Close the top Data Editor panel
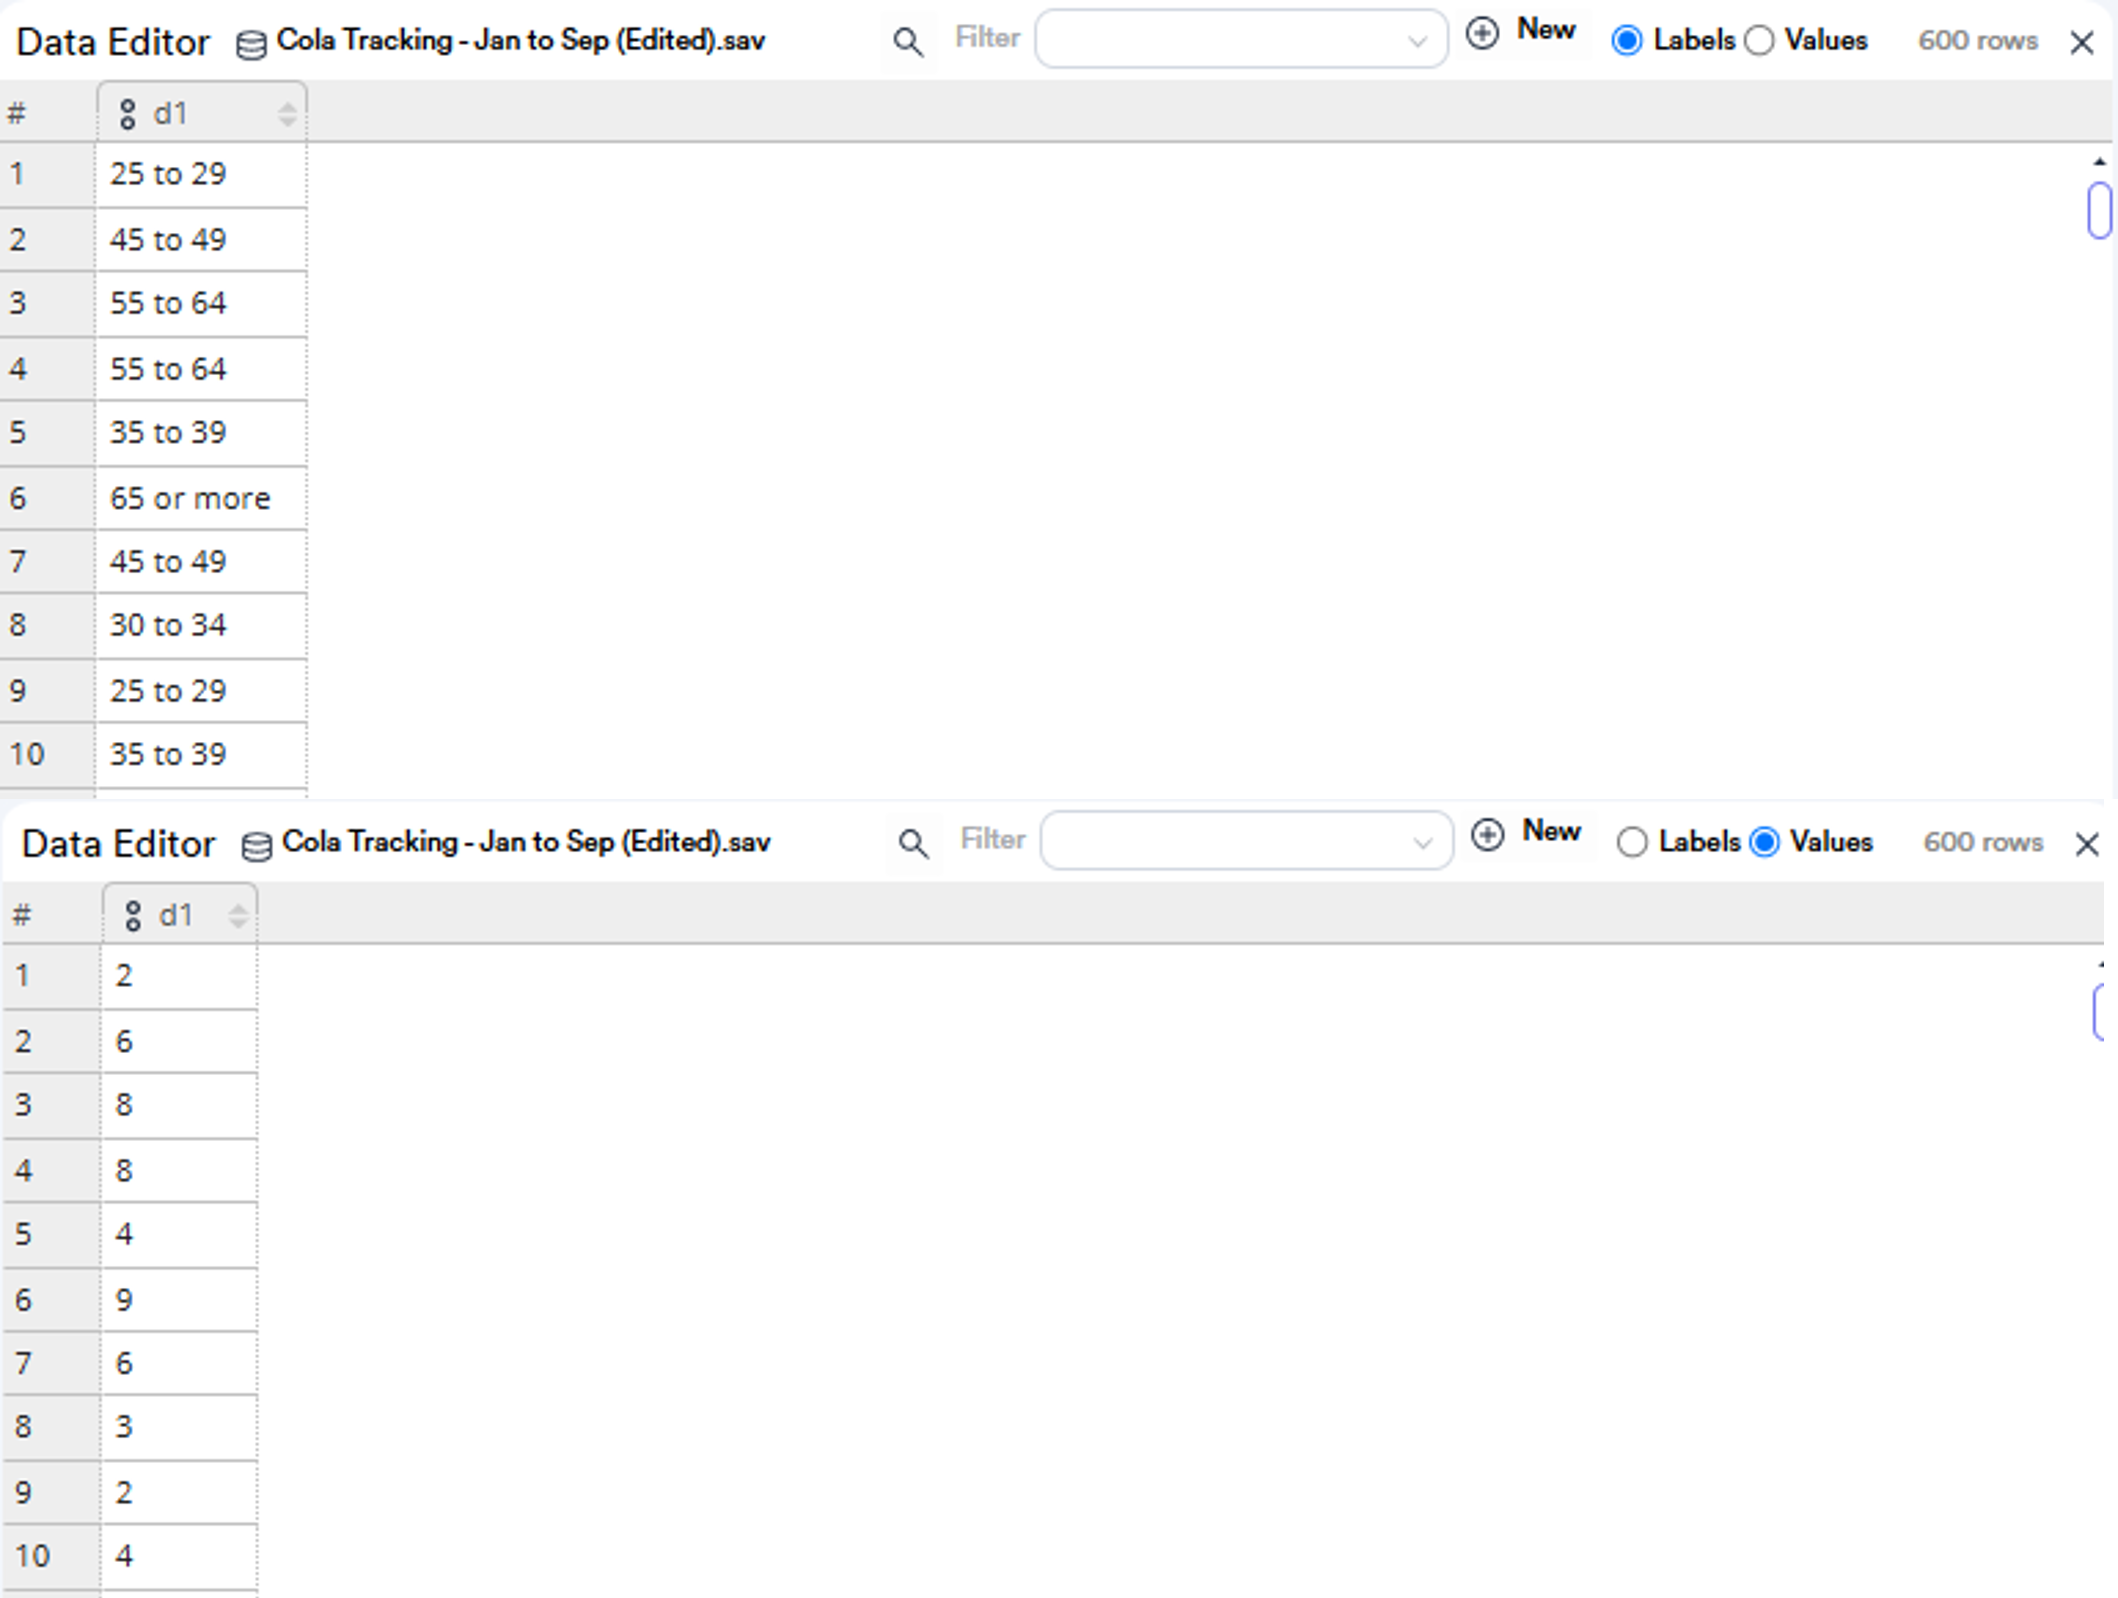 [2082, 42]
